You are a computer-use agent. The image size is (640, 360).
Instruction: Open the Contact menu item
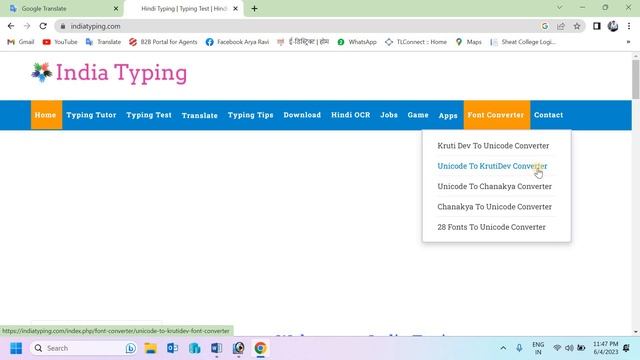tap(549, 115)
